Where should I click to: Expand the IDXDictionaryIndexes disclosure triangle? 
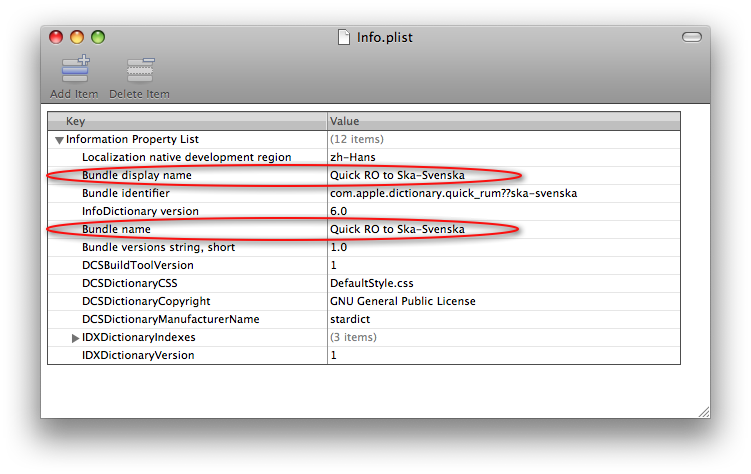[x=75, y=338]
